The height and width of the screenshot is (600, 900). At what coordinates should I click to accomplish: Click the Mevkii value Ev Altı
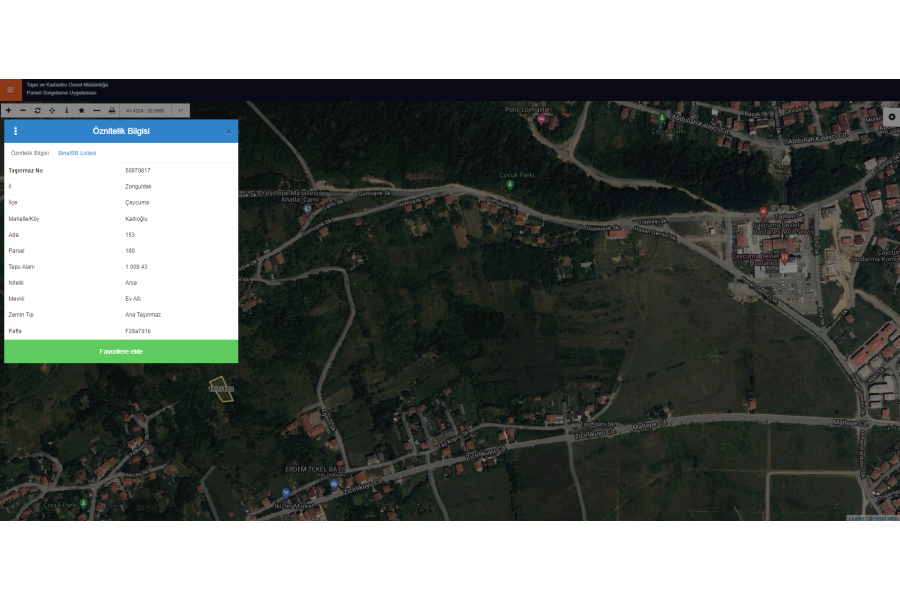[x=133, y=299]
